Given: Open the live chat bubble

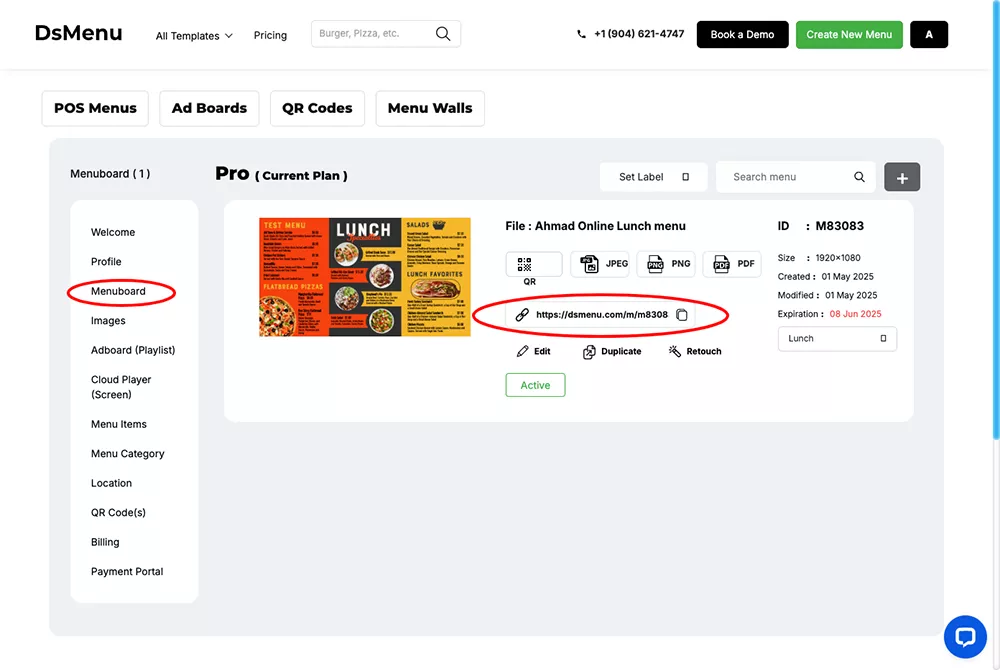Looking at the screenshot, I should 965,637.
